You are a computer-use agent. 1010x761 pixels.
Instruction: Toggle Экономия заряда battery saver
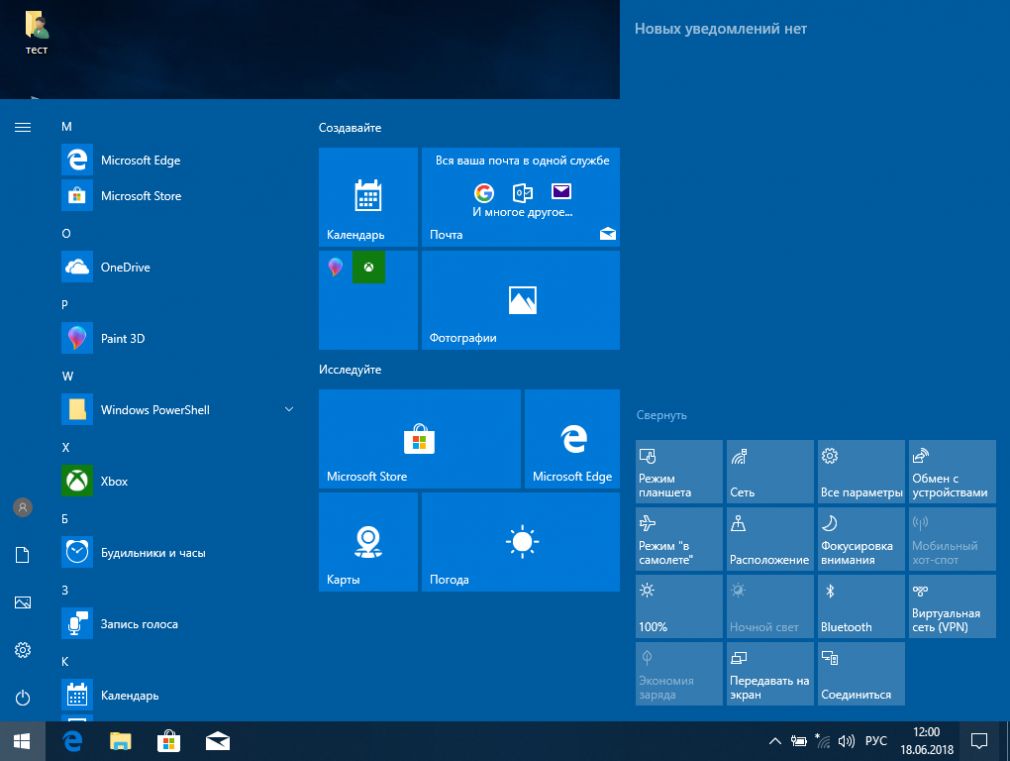[679, 673]
